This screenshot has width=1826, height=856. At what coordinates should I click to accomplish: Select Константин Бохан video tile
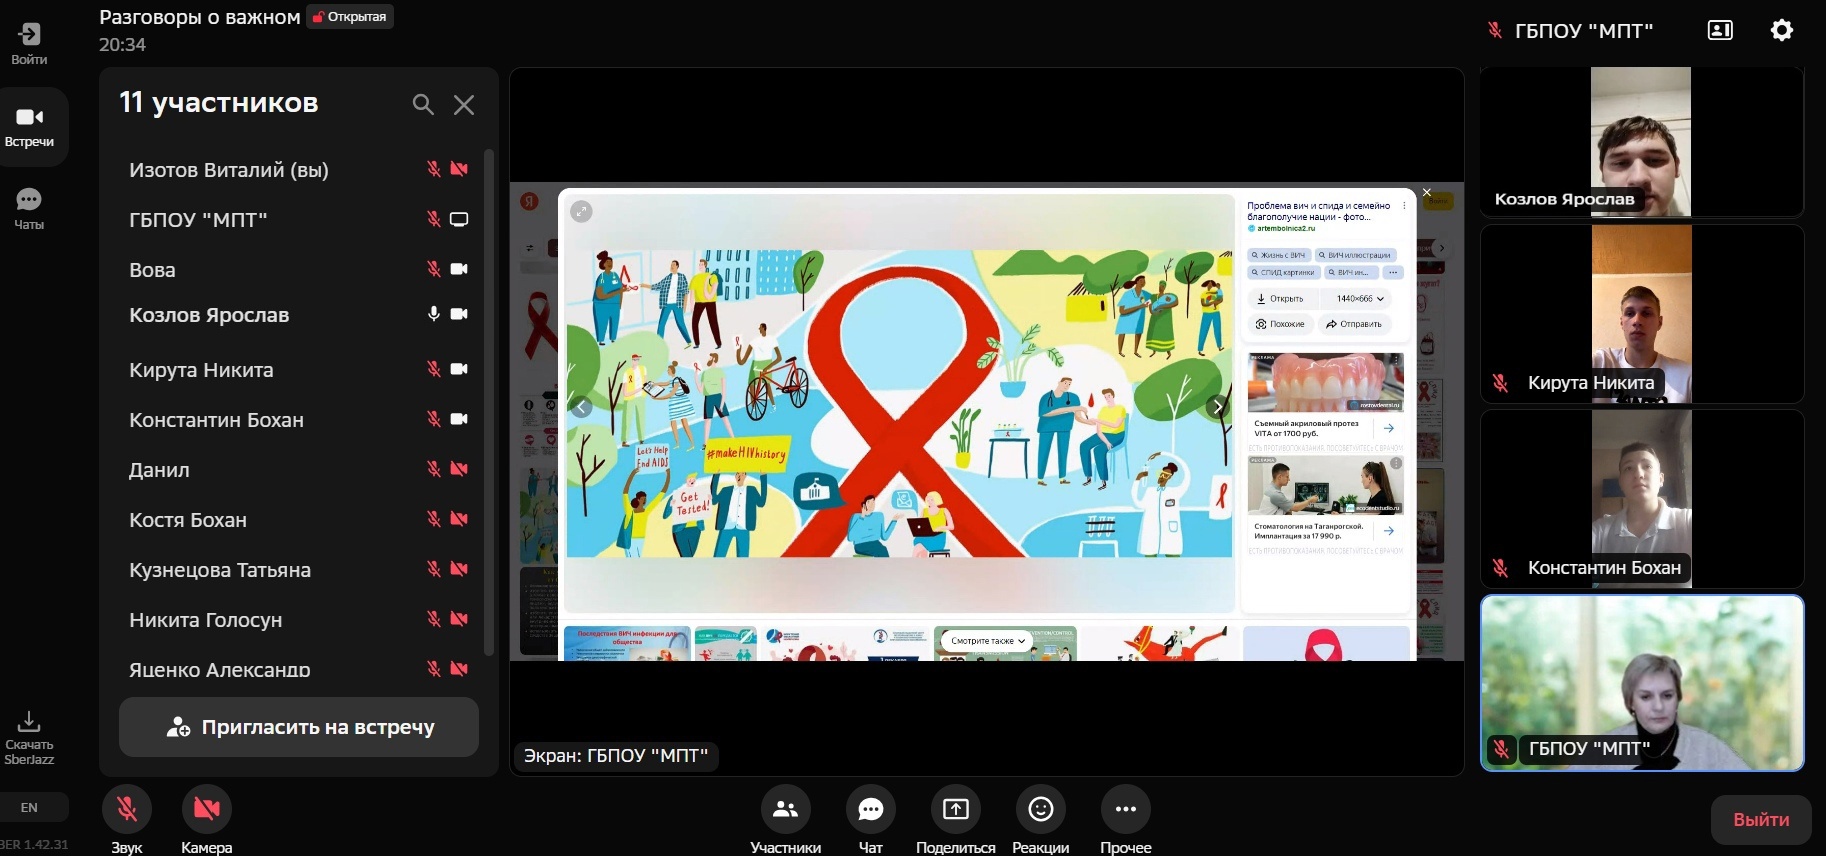[1642, 499]
